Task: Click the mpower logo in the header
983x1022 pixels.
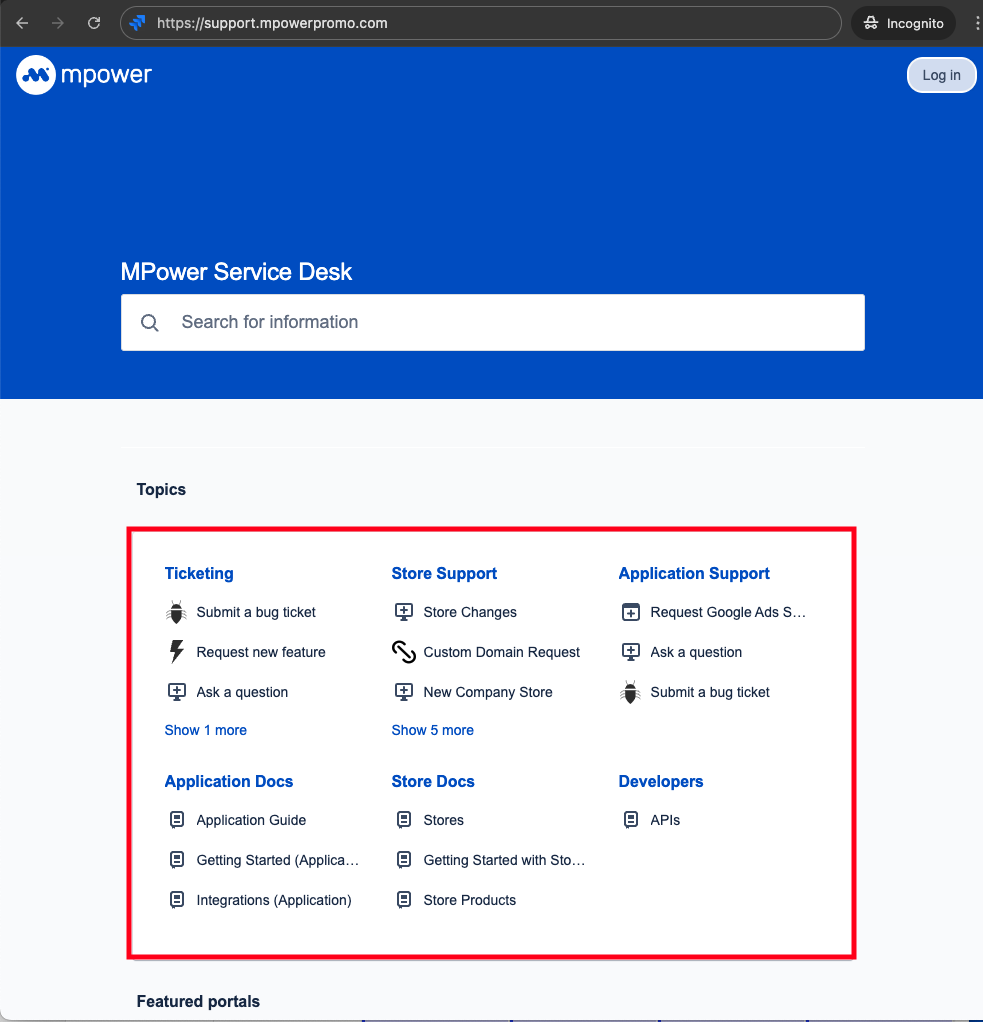Action: pos(84,75)
